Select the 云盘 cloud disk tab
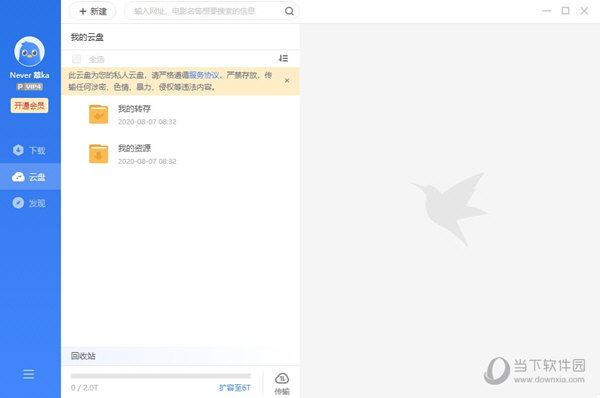 [x=30, y=176]
